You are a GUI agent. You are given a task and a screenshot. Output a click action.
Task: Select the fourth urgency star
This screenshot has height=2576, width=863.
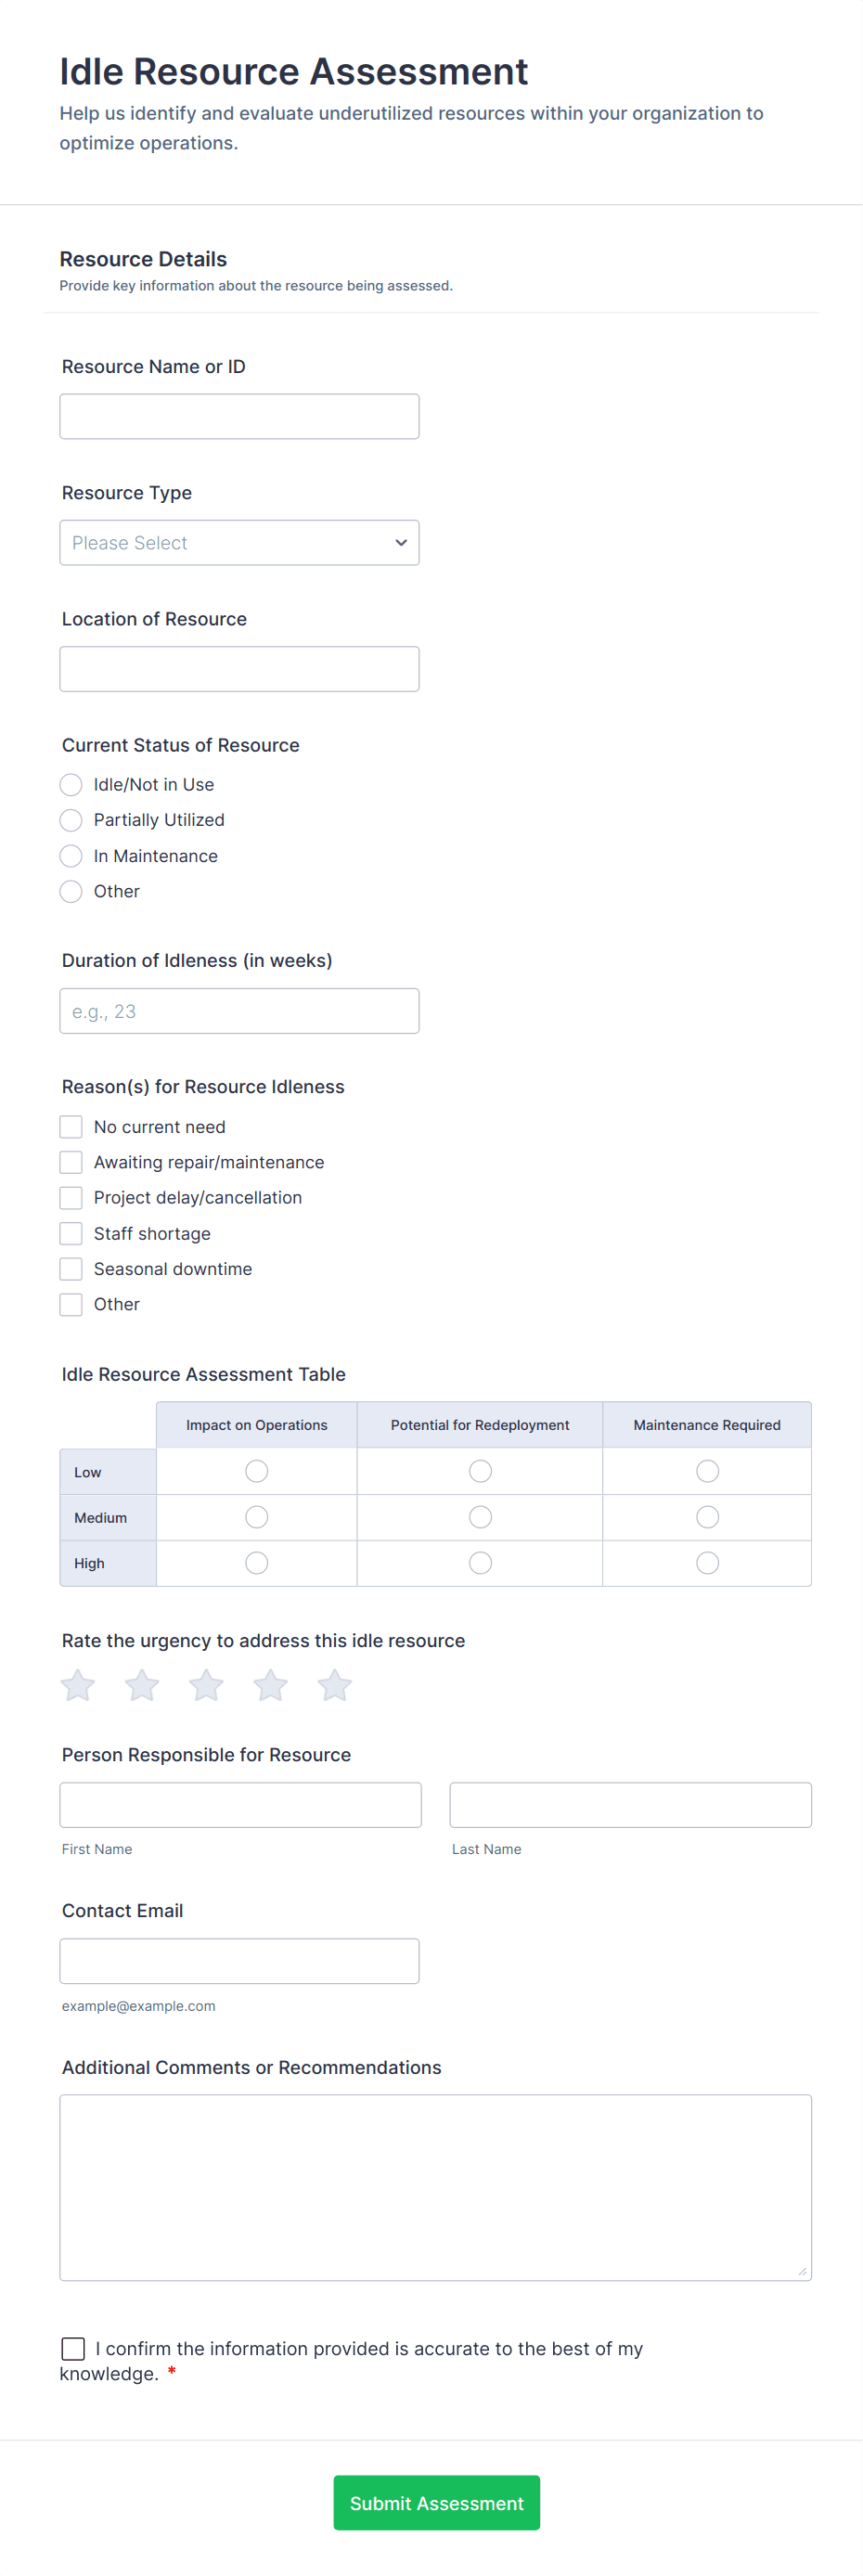coord(270,1685)
